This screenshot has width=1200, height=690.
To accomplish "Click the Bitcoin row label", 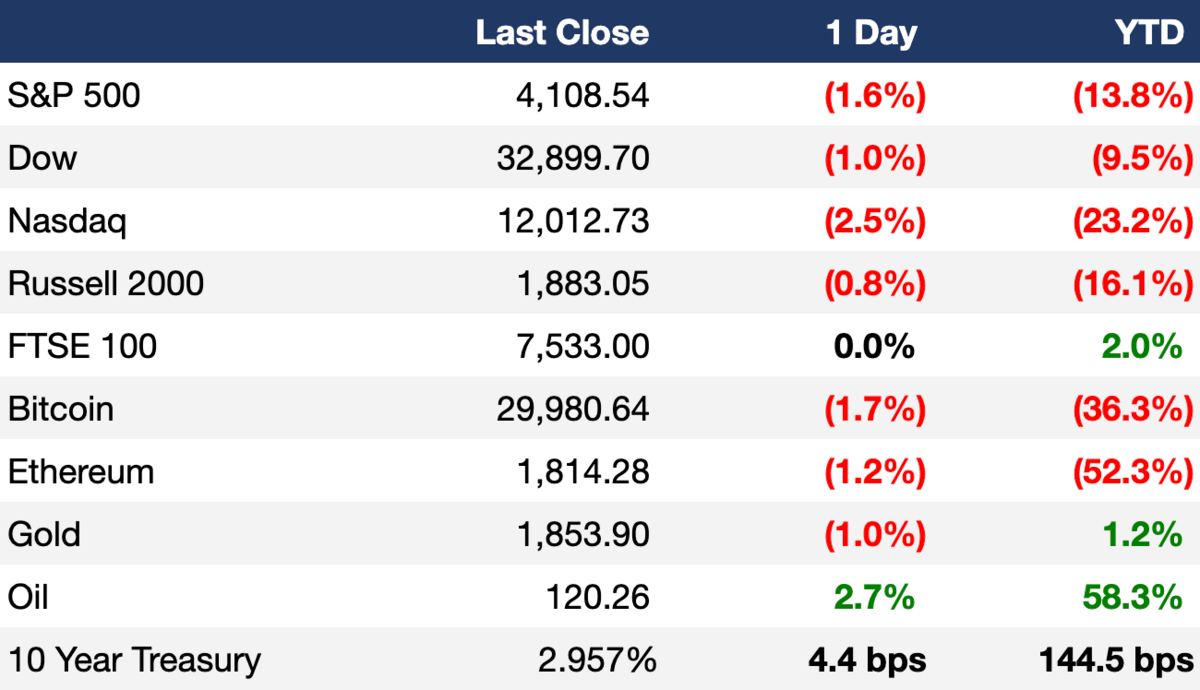I will (x=60, y=409).
